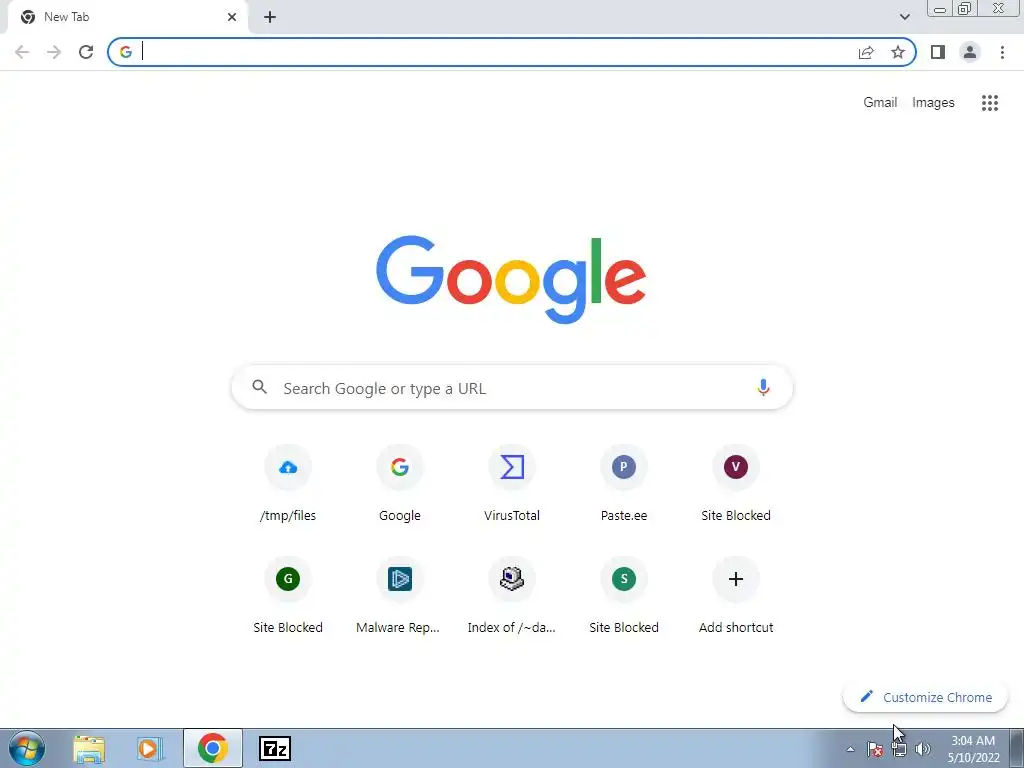Open the network tray icon

click(899, 749)
